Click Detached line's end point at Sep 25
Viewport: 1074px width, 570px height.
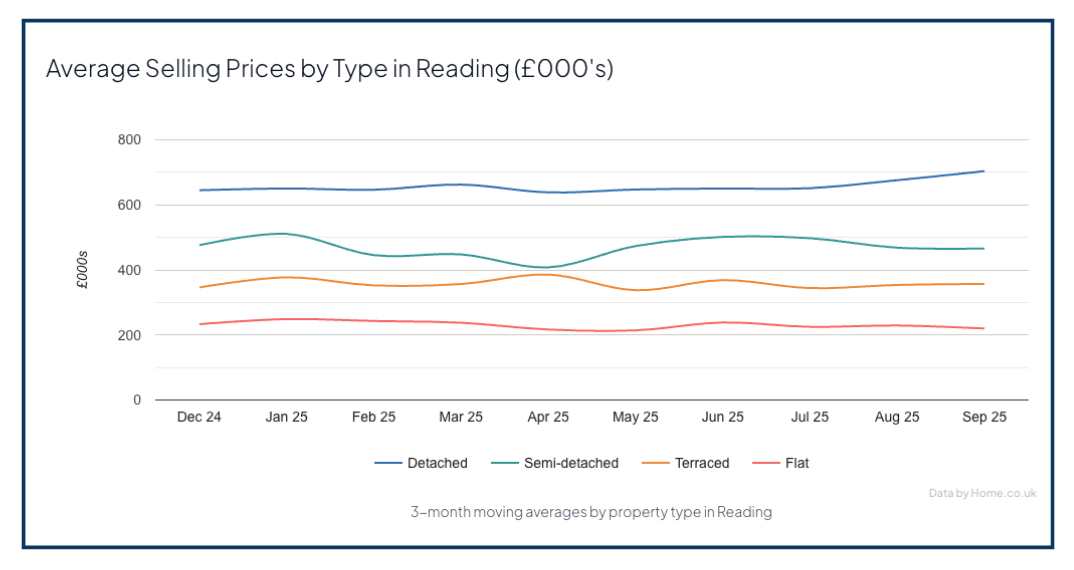(x=984, y=171)
